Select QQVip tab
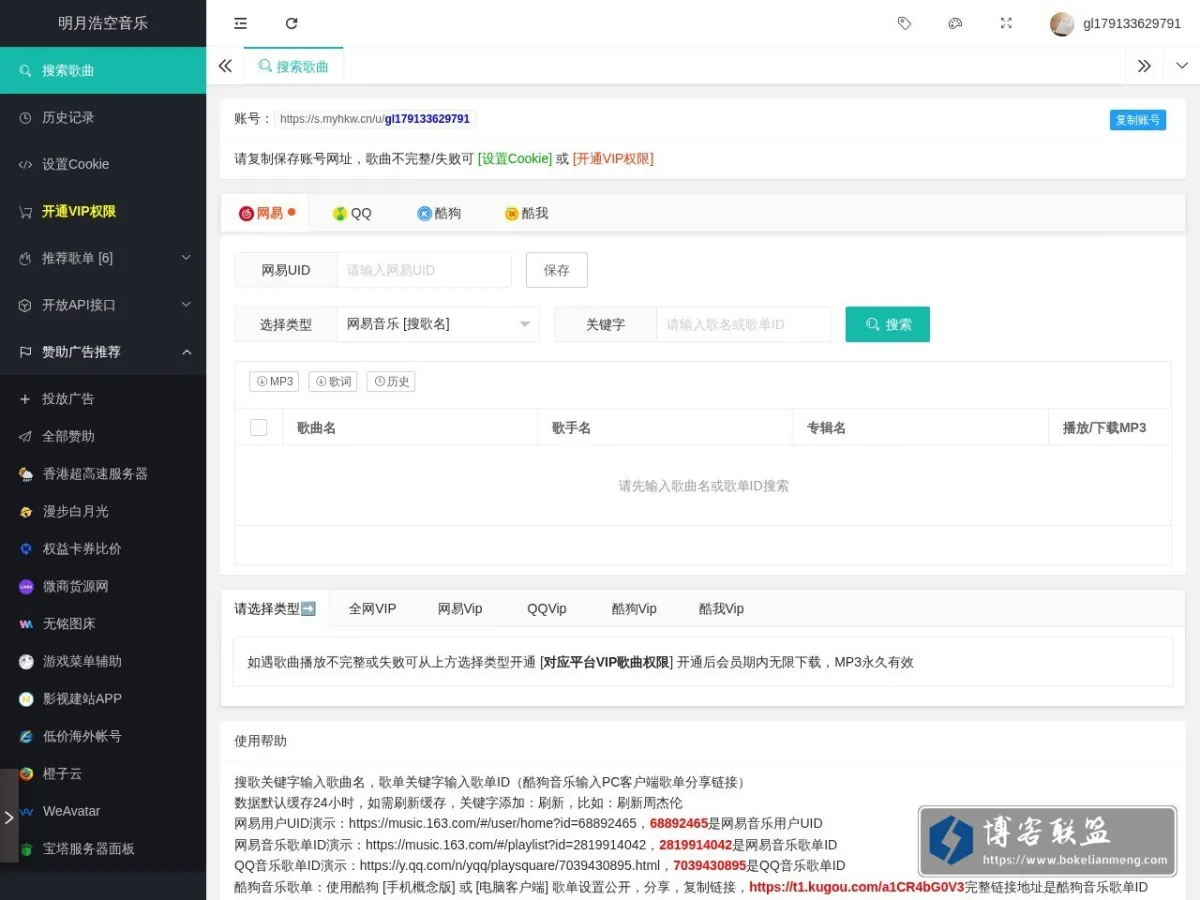Viewport: 1200px width, 900px height. [x=547, y=608]
